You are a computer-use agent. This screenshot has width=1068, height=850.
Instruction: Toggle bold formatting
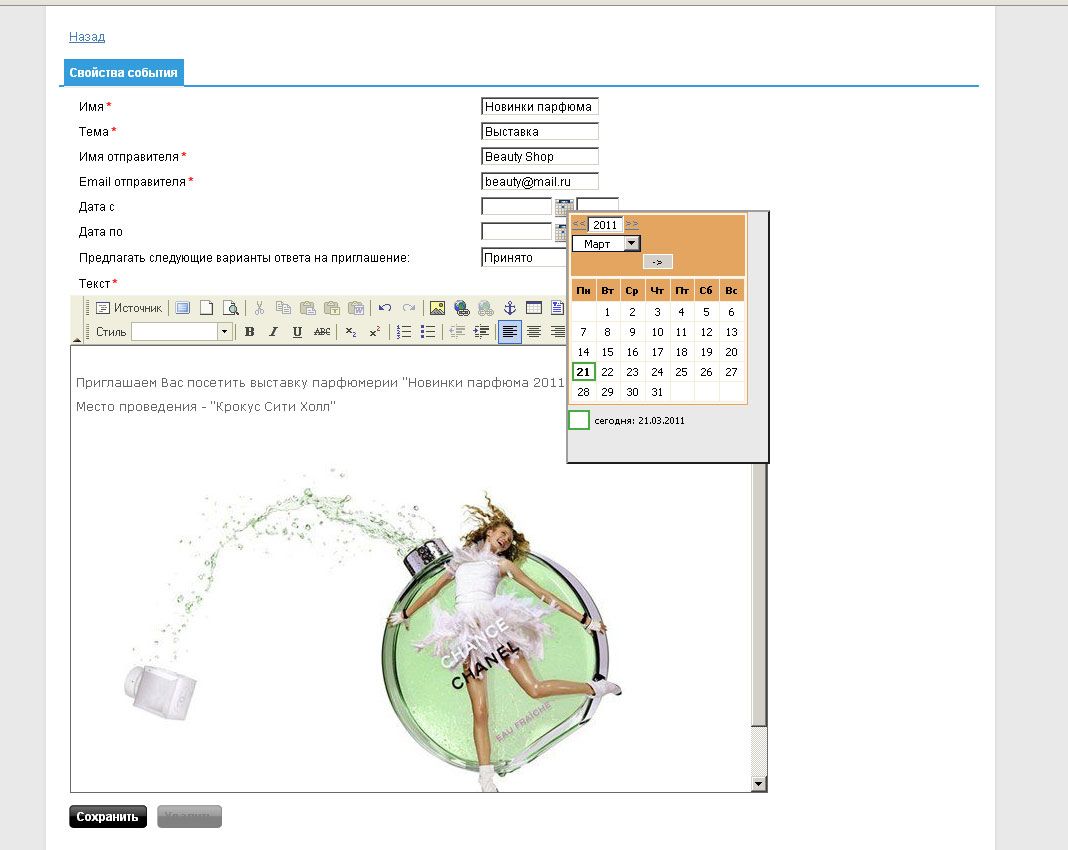point(249,332)
